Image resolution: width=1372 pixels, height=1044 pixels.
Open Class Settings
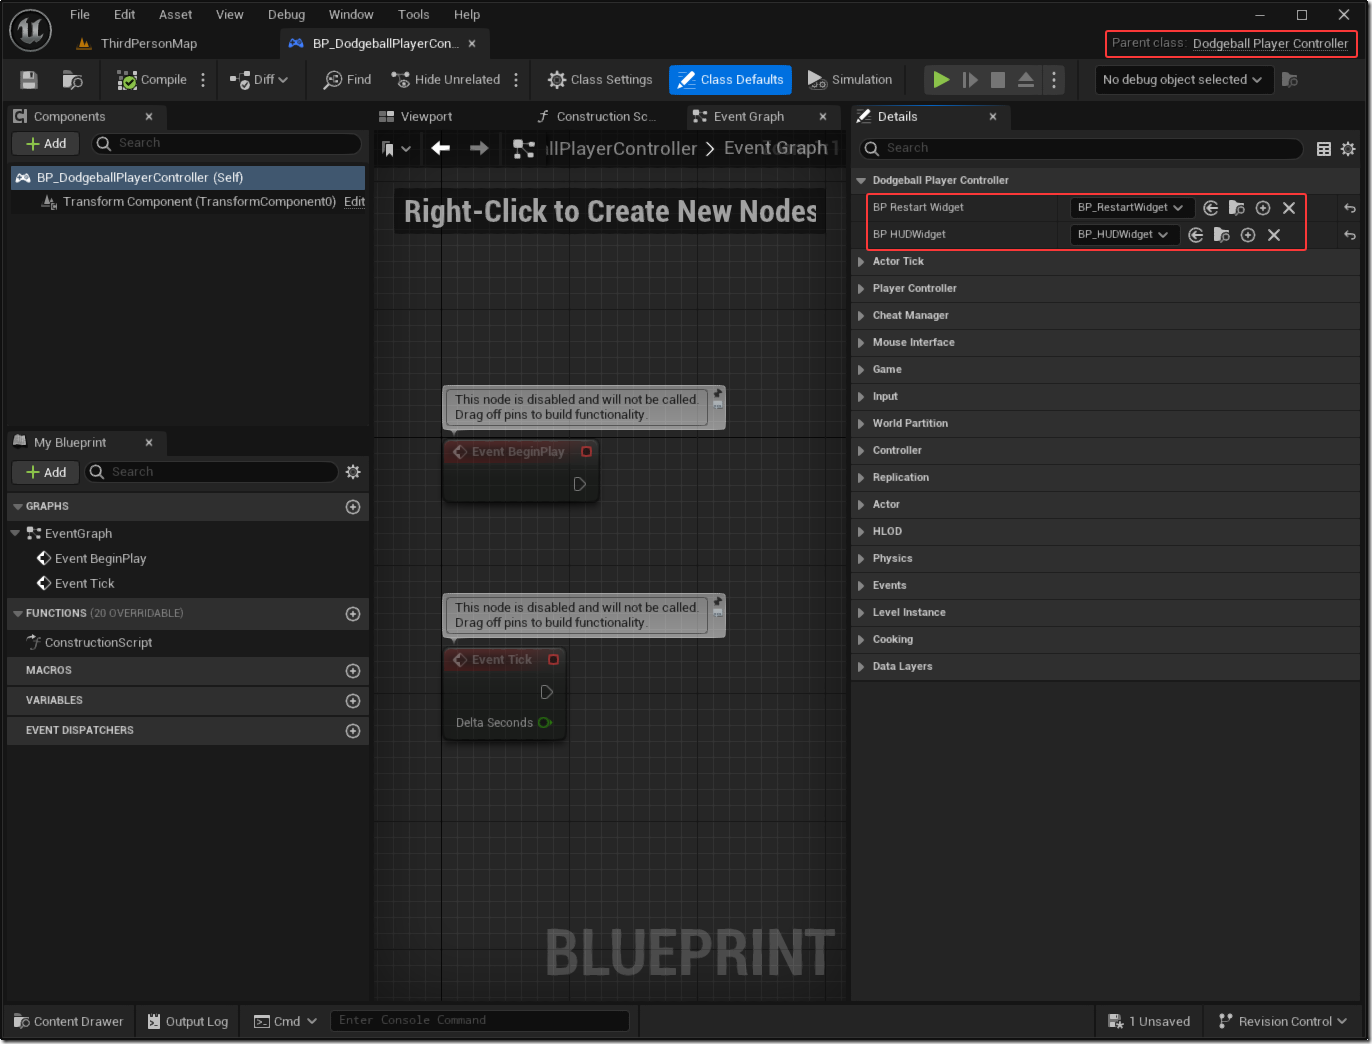pyautogui.click(x=600, y=80)
